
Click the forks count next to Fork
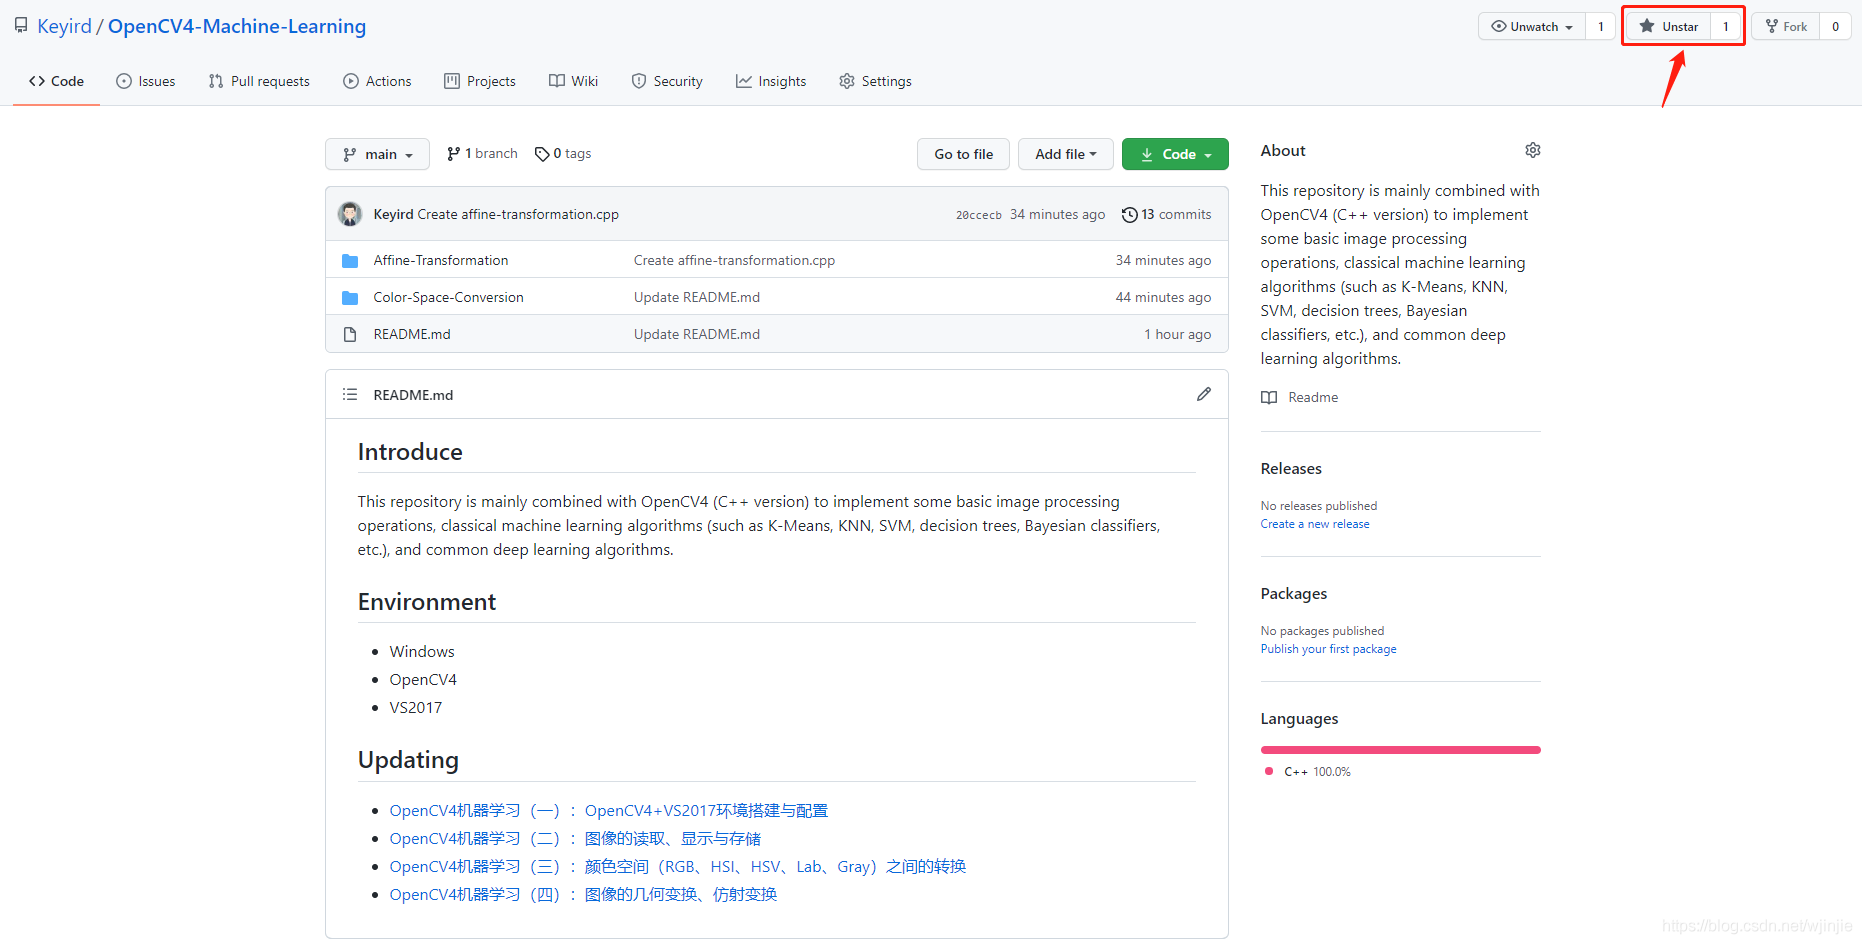tap(1835, 27)
